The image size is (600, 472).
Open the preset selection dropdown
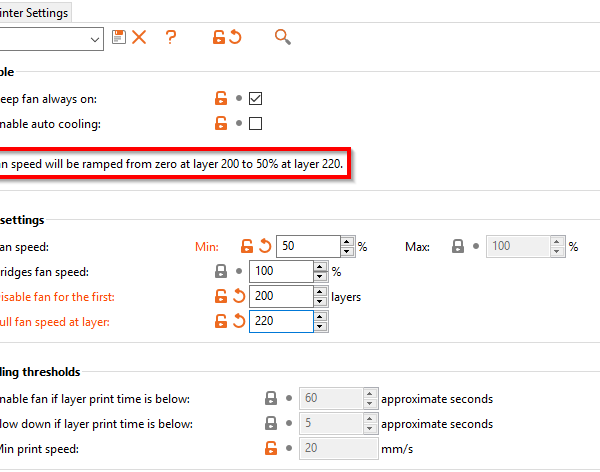(95, 38)
